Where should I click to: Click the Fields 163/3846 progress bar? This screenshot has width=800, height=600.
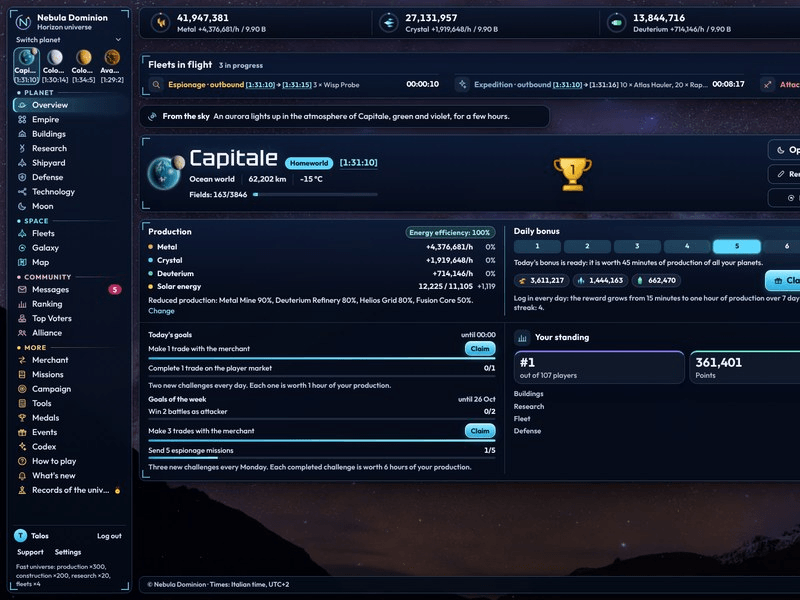(315, 194)
